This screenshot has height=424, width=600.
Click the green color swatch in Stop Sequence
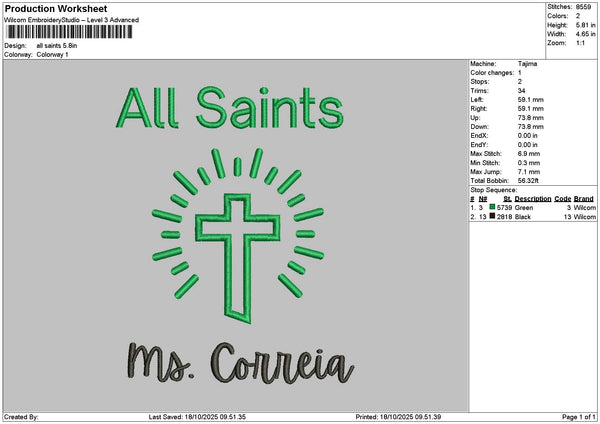pyautogui.click(x=492, y=207)
